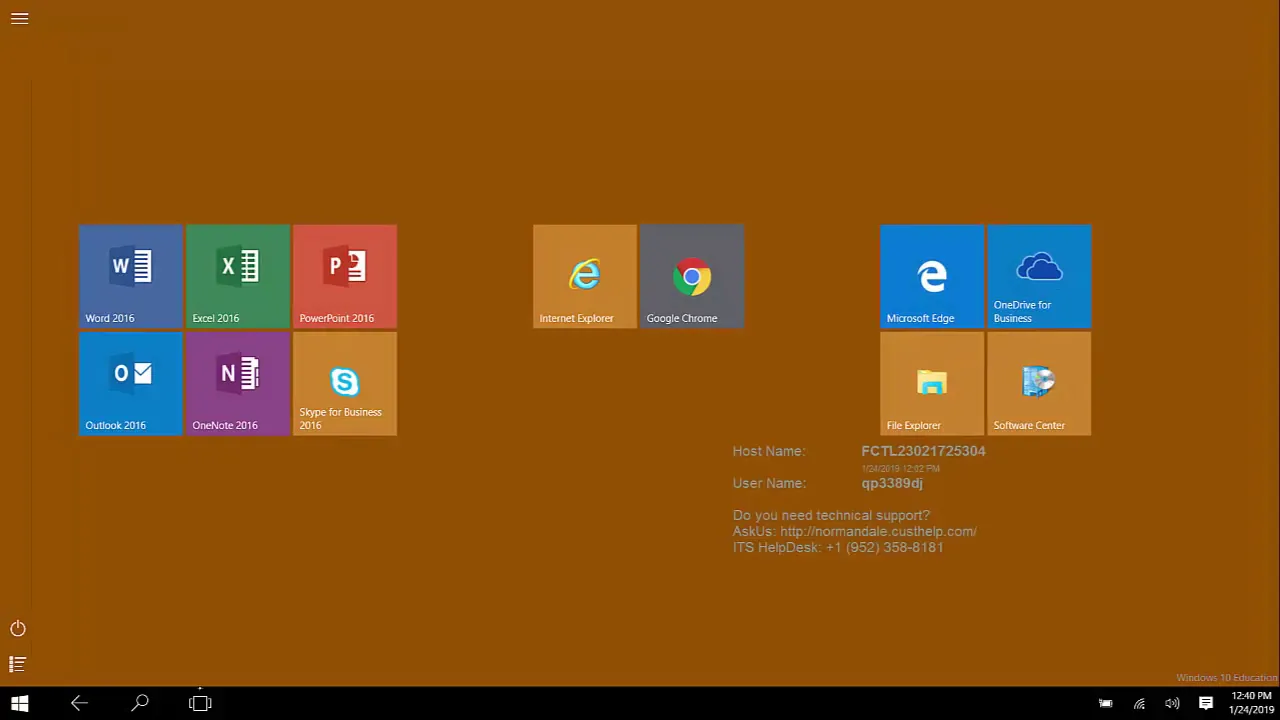Viewport: 1280px width, 720px height.
Task: Open the Microsoft Edge tile
Action: 932,276
